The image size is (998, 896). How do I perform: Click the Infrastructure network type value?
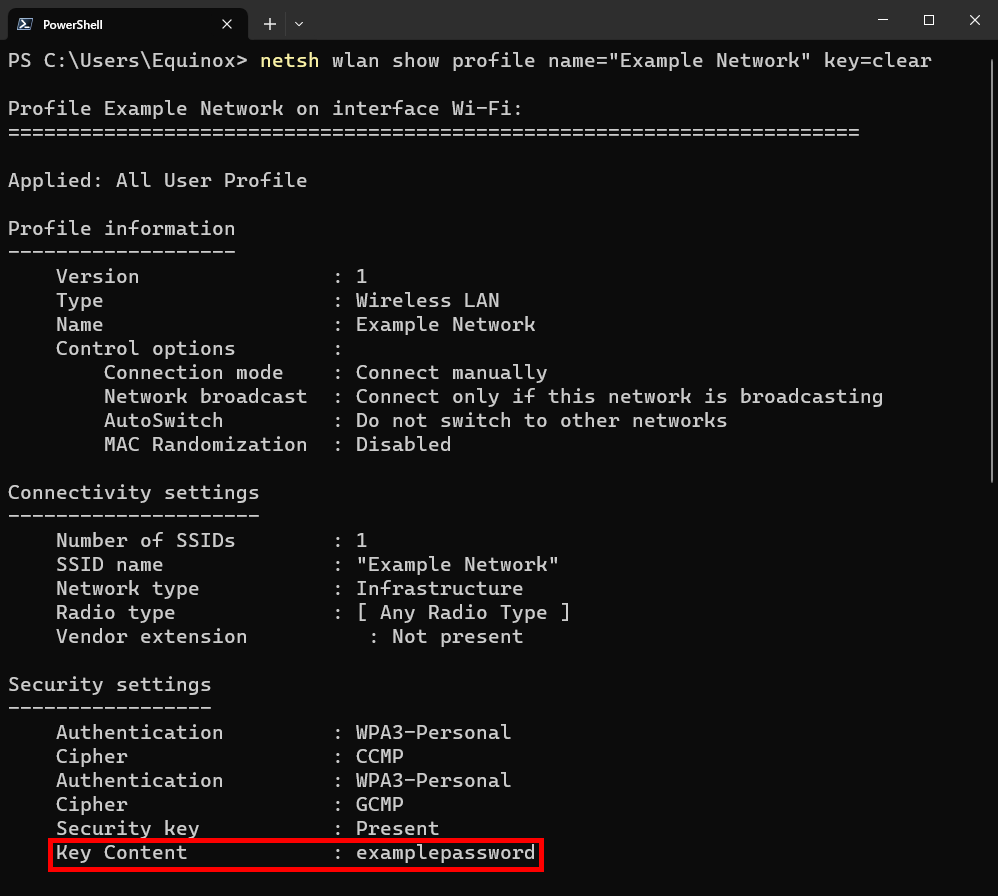pyautogui.click(x=439, y=589)
